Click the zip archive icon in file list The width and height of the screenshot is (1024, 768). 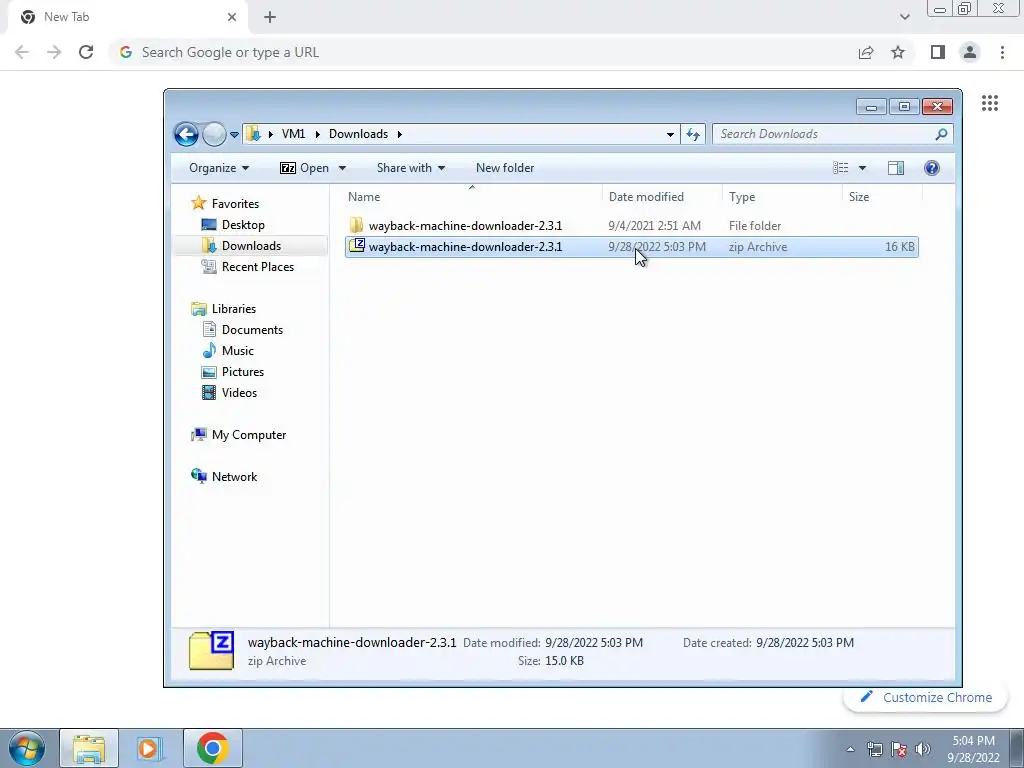357,246
